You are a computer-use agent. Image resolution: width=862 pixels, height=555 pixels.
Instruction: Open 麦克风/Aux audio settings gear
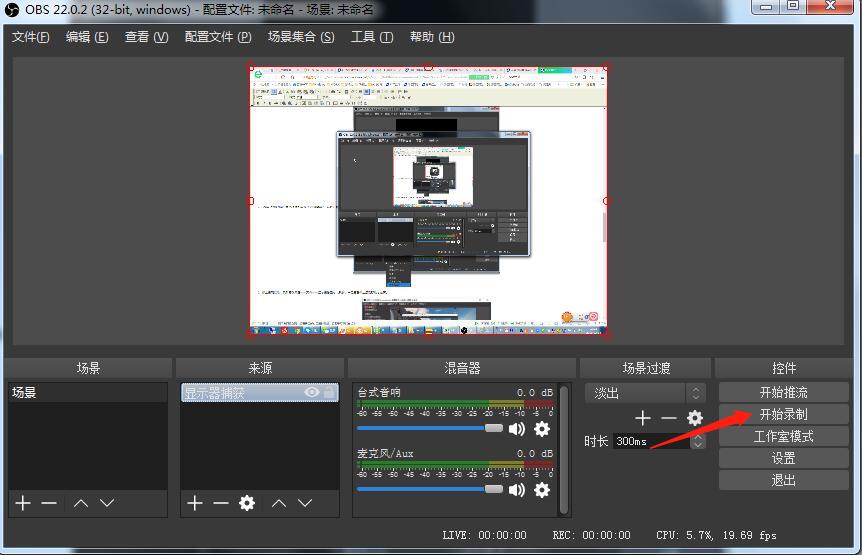click(542, 489)
